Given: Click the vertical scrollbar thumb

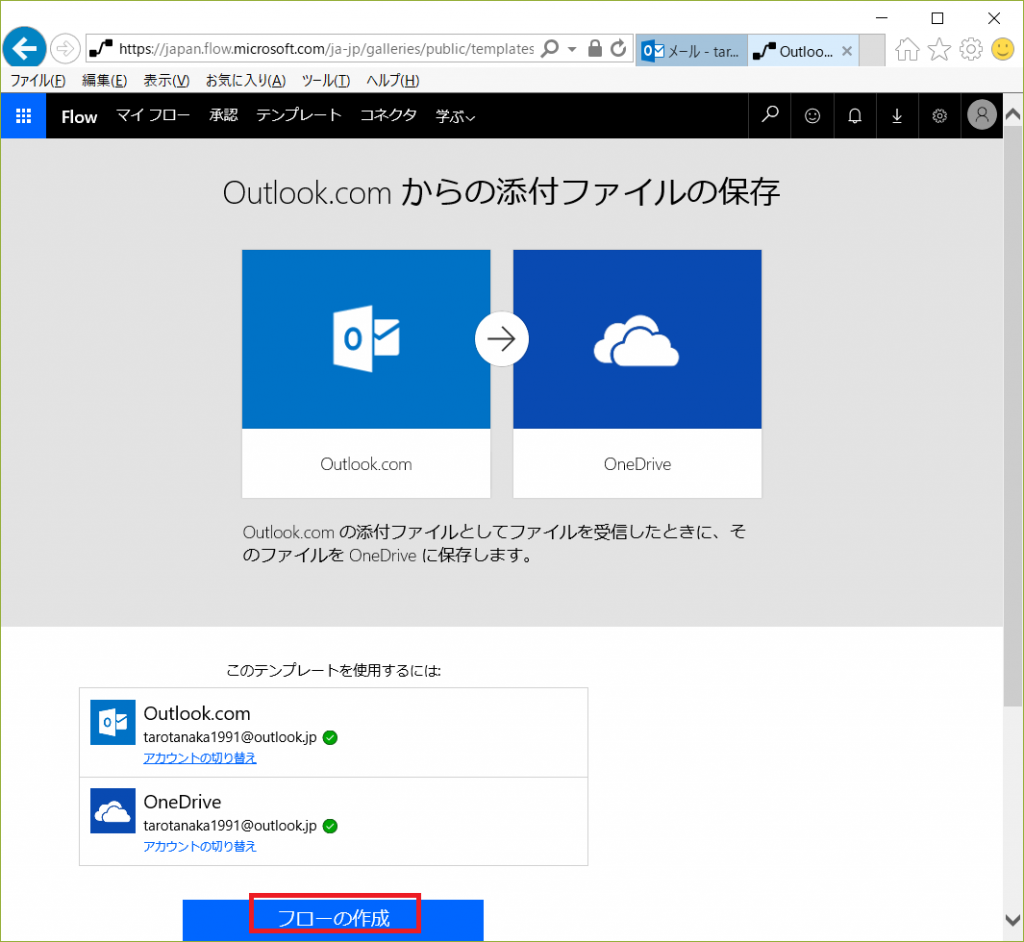Looking at the screenshot, I should pyautogui.click(x=1013, y=416).
